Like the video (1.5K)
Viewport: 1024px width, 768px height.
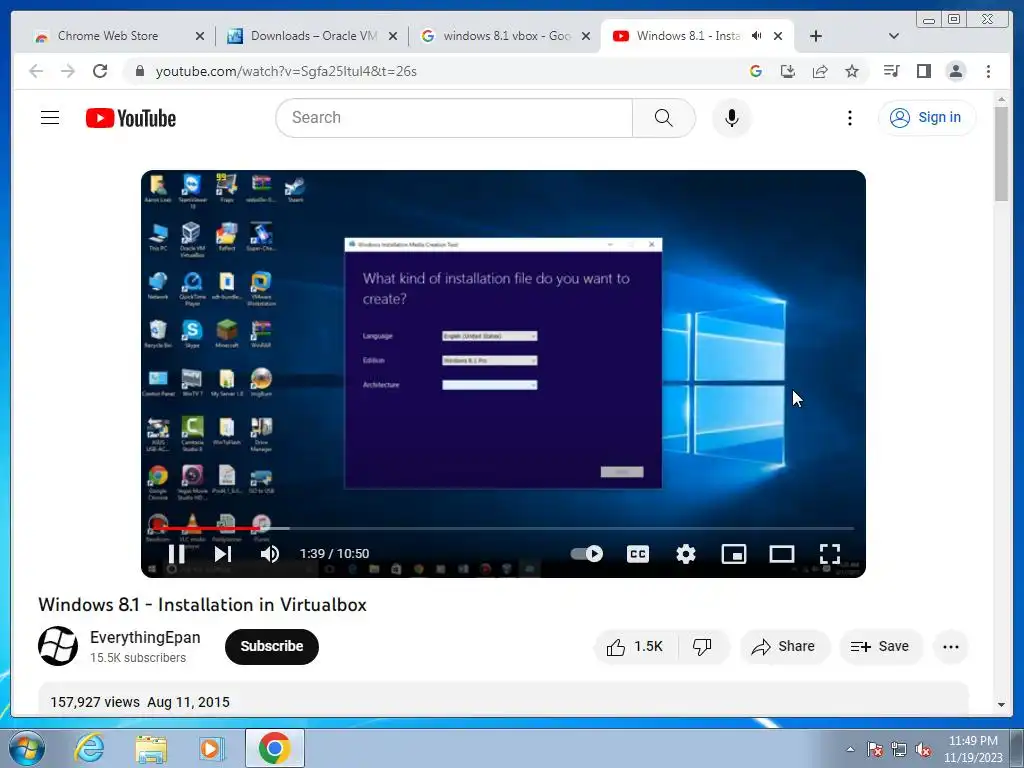635,647
